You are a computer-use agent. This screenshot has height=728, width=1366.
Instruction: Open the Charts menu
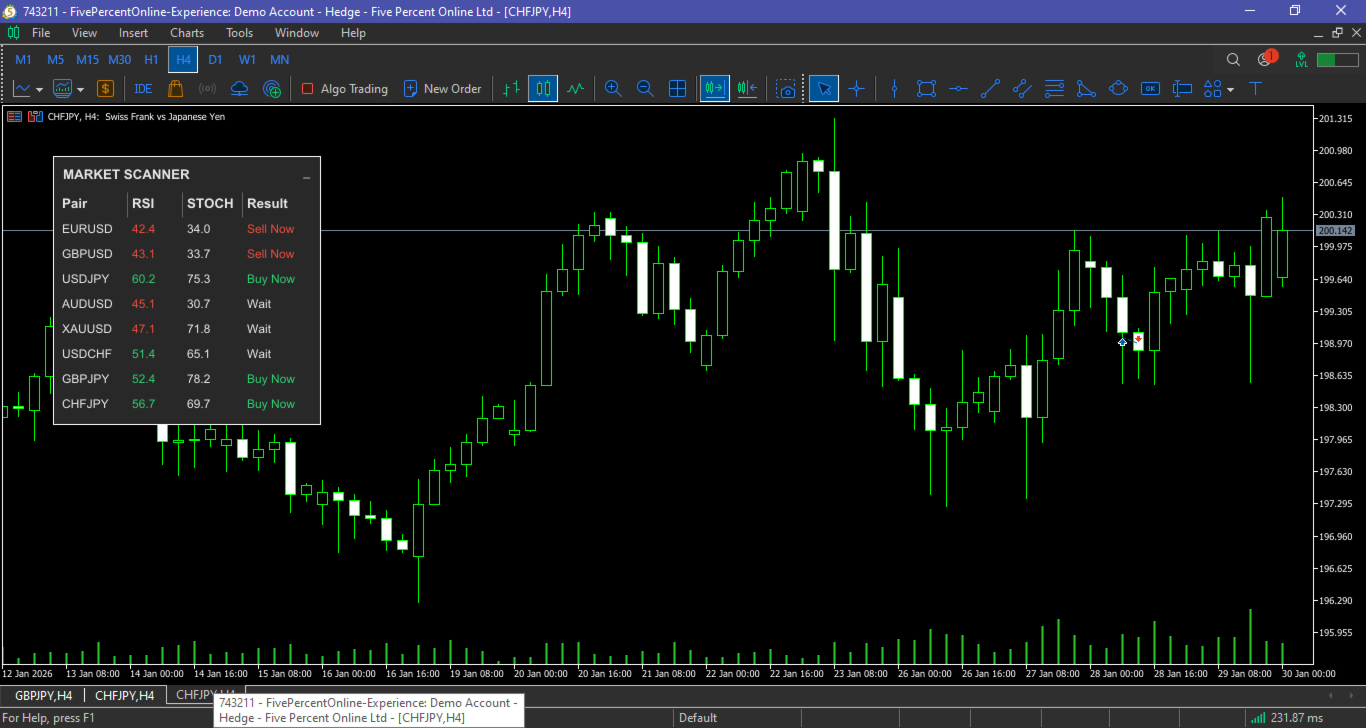pos(187,33)
